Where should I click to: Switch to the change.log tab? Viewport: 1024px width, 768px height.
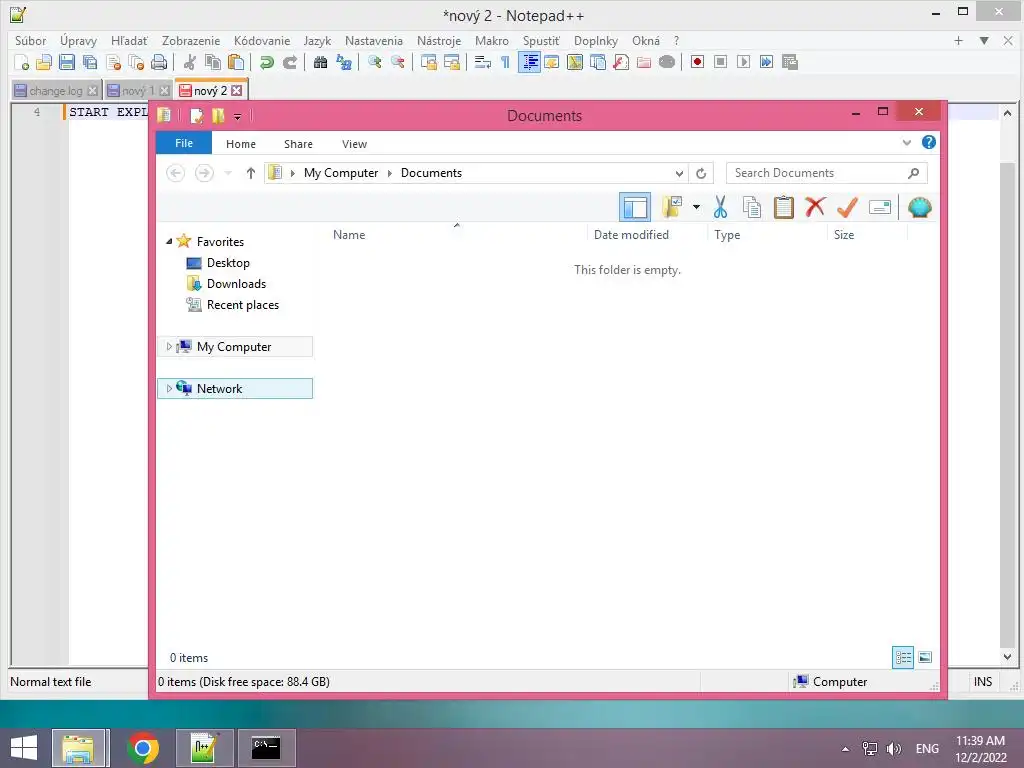click(x=56, y=91)
